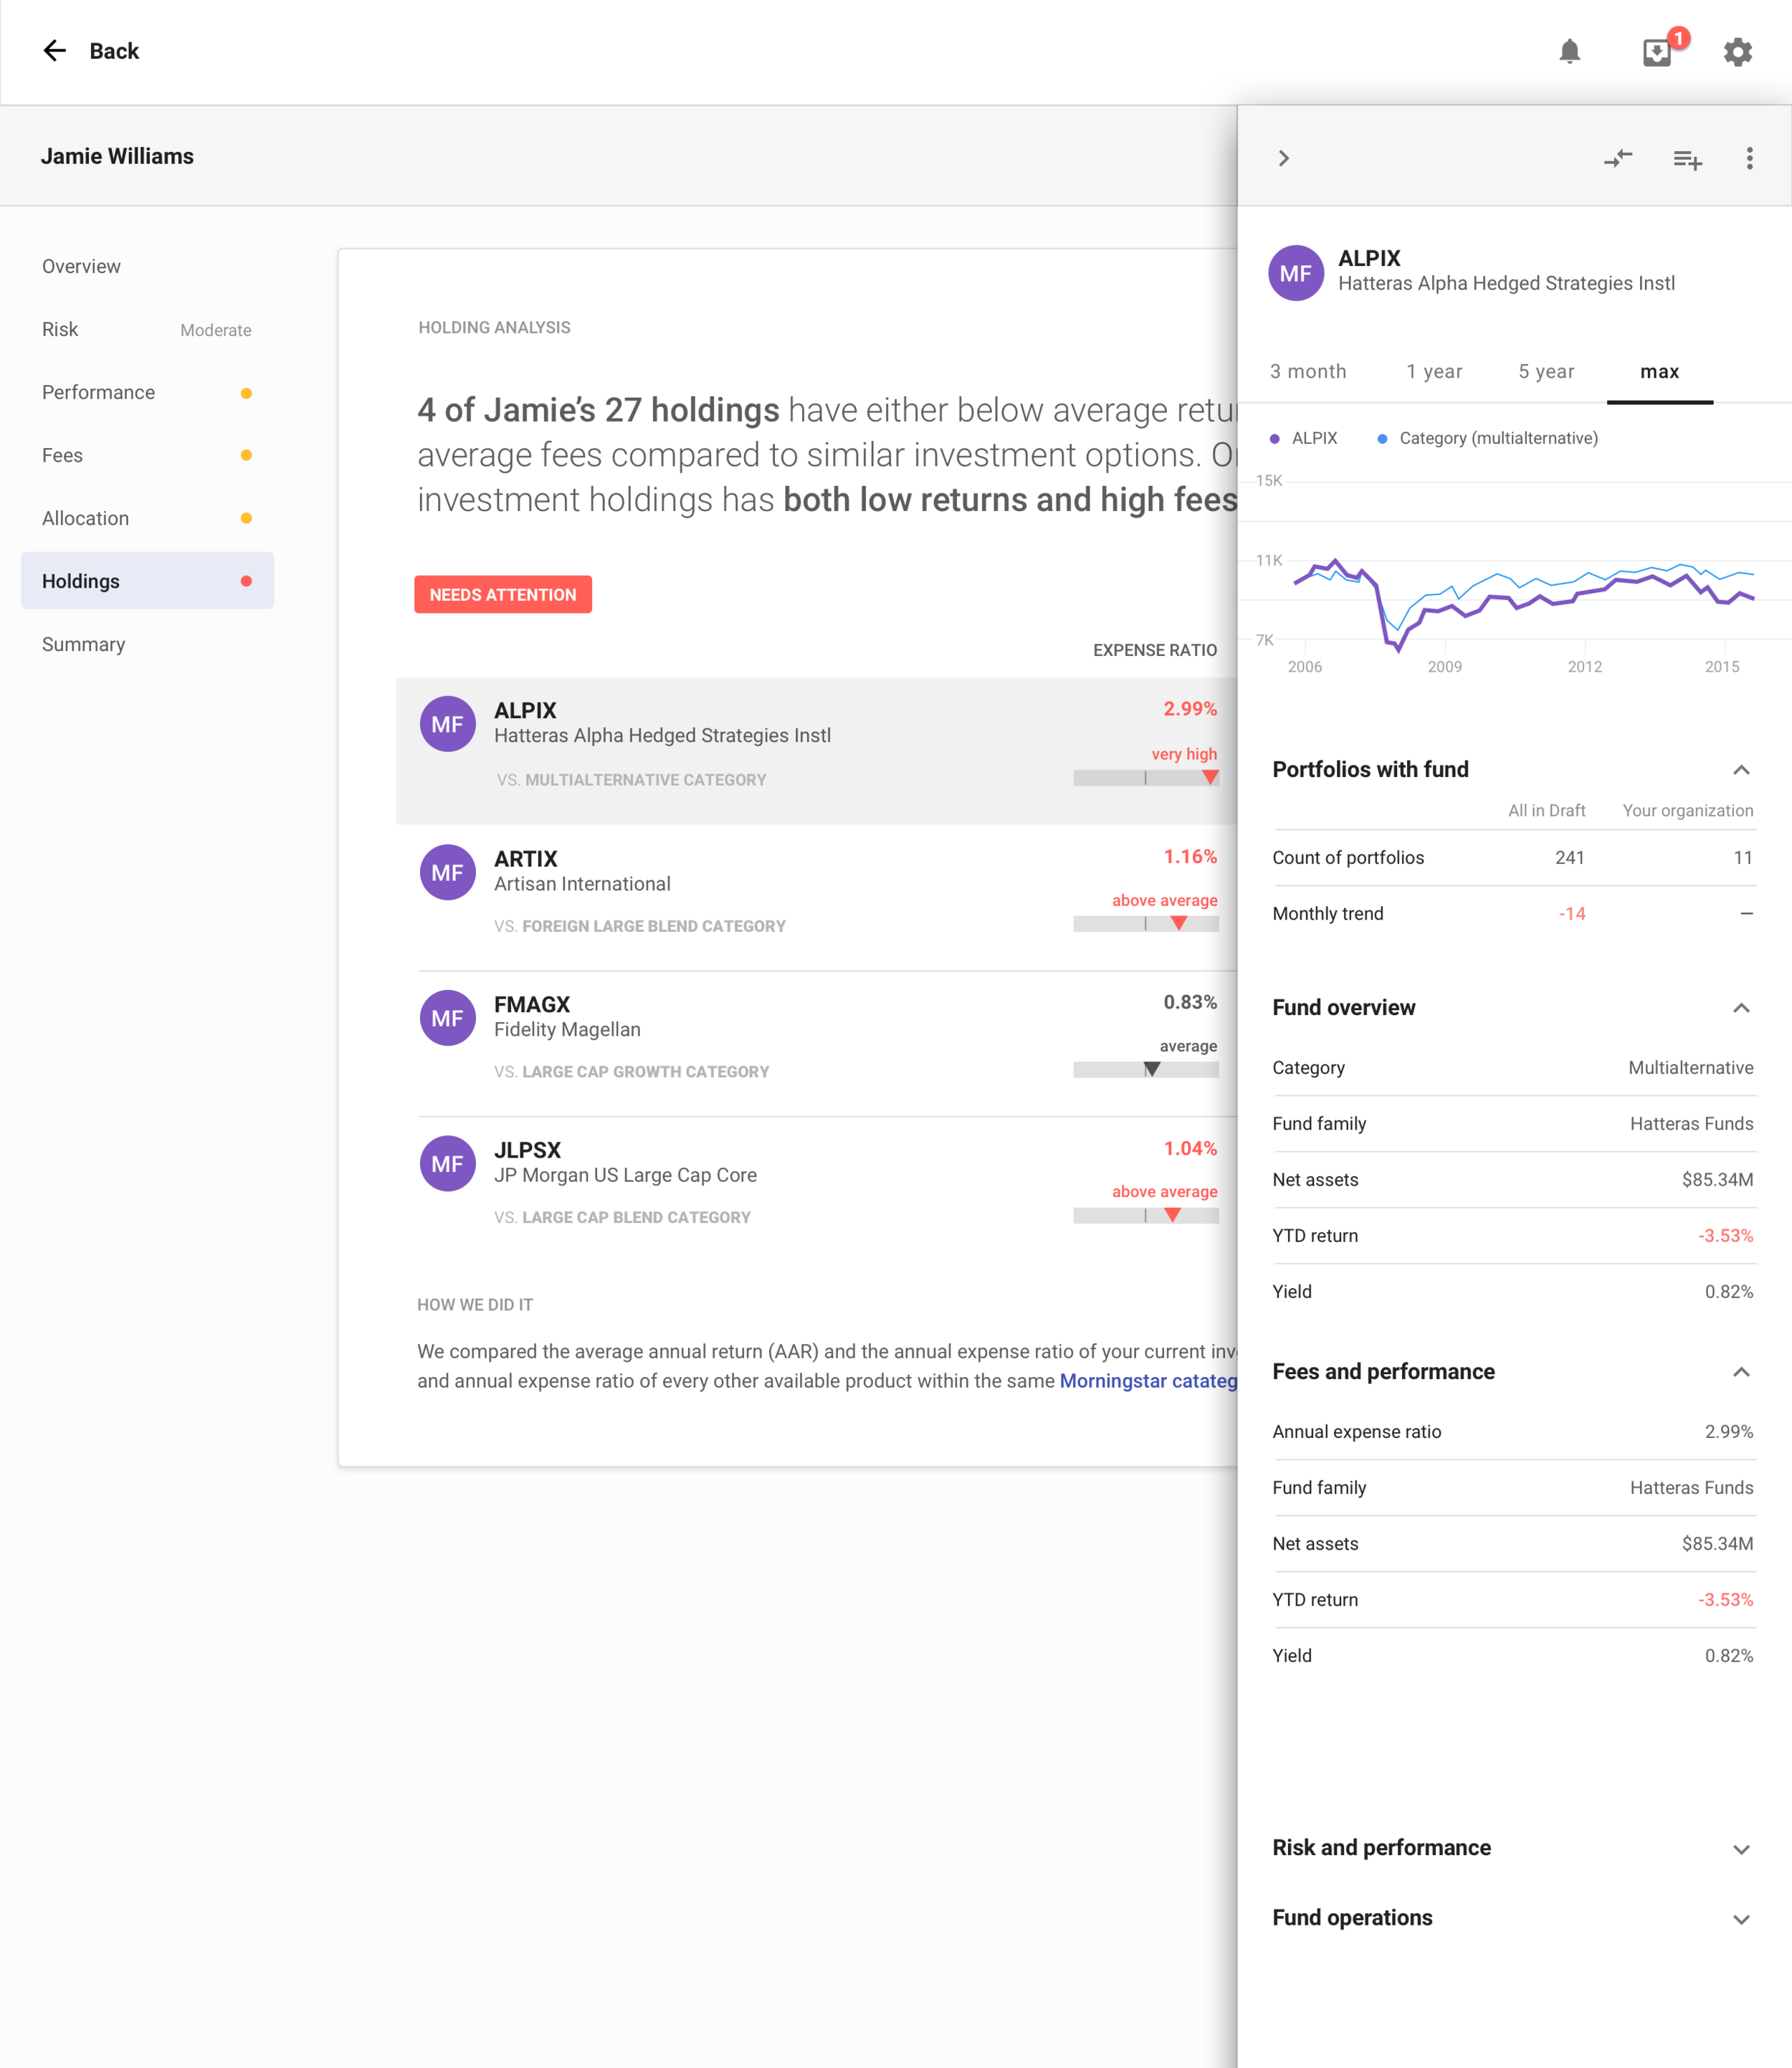Click the compare arrows icon in panel
The image size is (1792, 2068).
coord(1618,158)
